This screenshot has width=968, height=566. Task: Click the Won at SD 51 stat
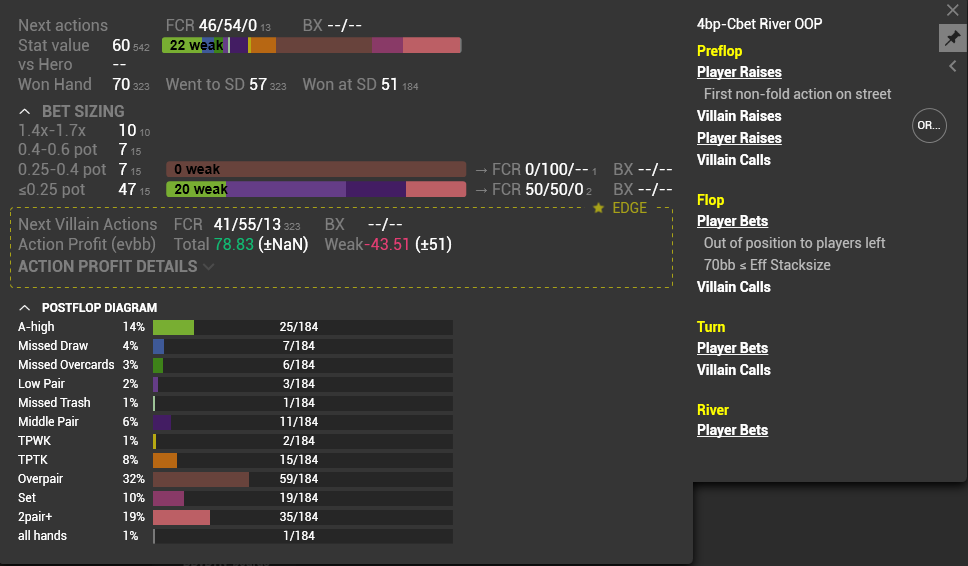[x=360, y=85]
